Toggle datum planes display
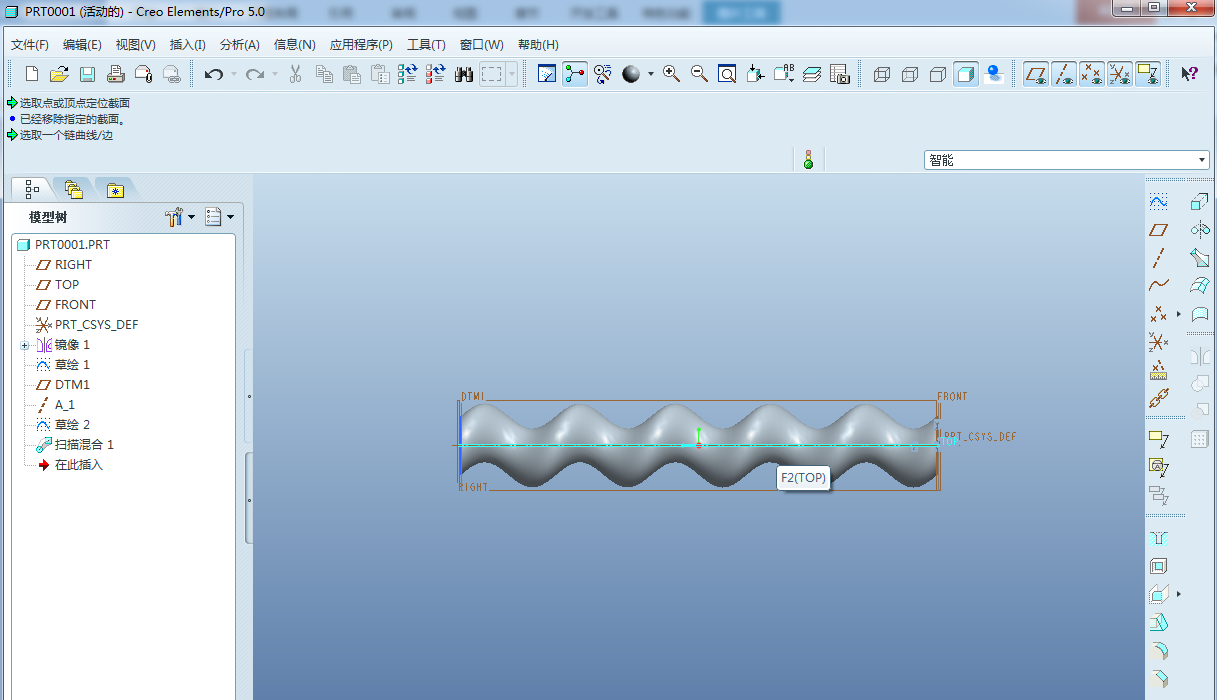The width and height of the screenshot is (1217, 700). click(1036, 74)
